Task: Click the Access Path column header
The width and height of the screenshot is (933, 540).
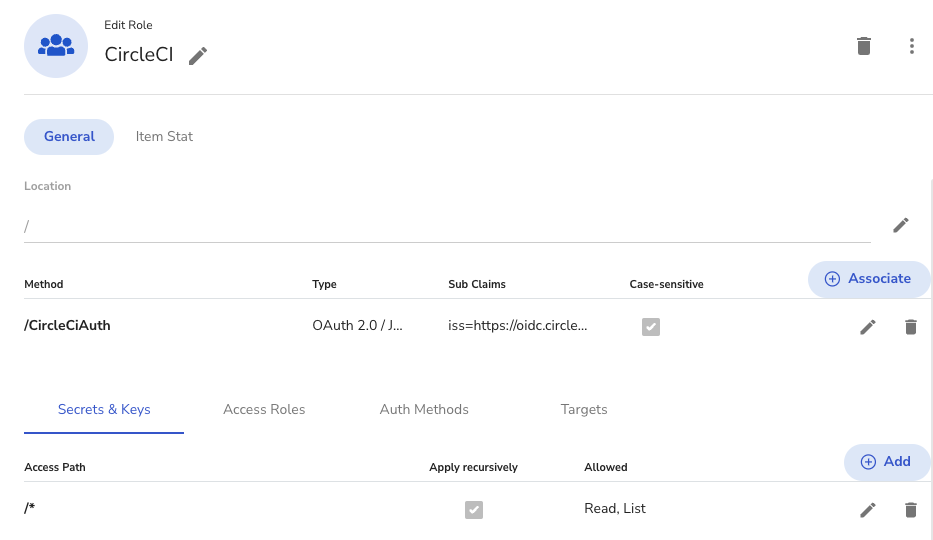Action: 55,467
